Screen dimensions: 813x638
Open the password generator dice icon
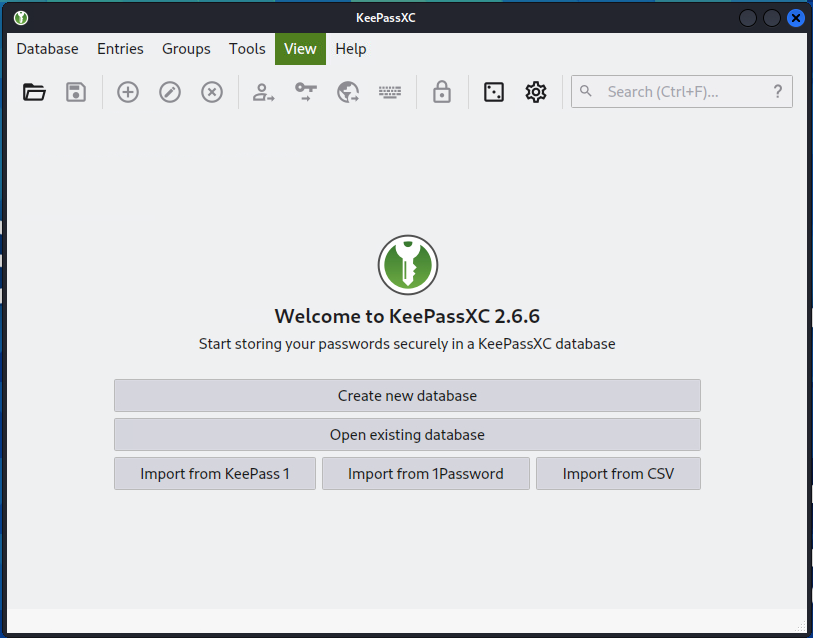(x=494, y=92)
